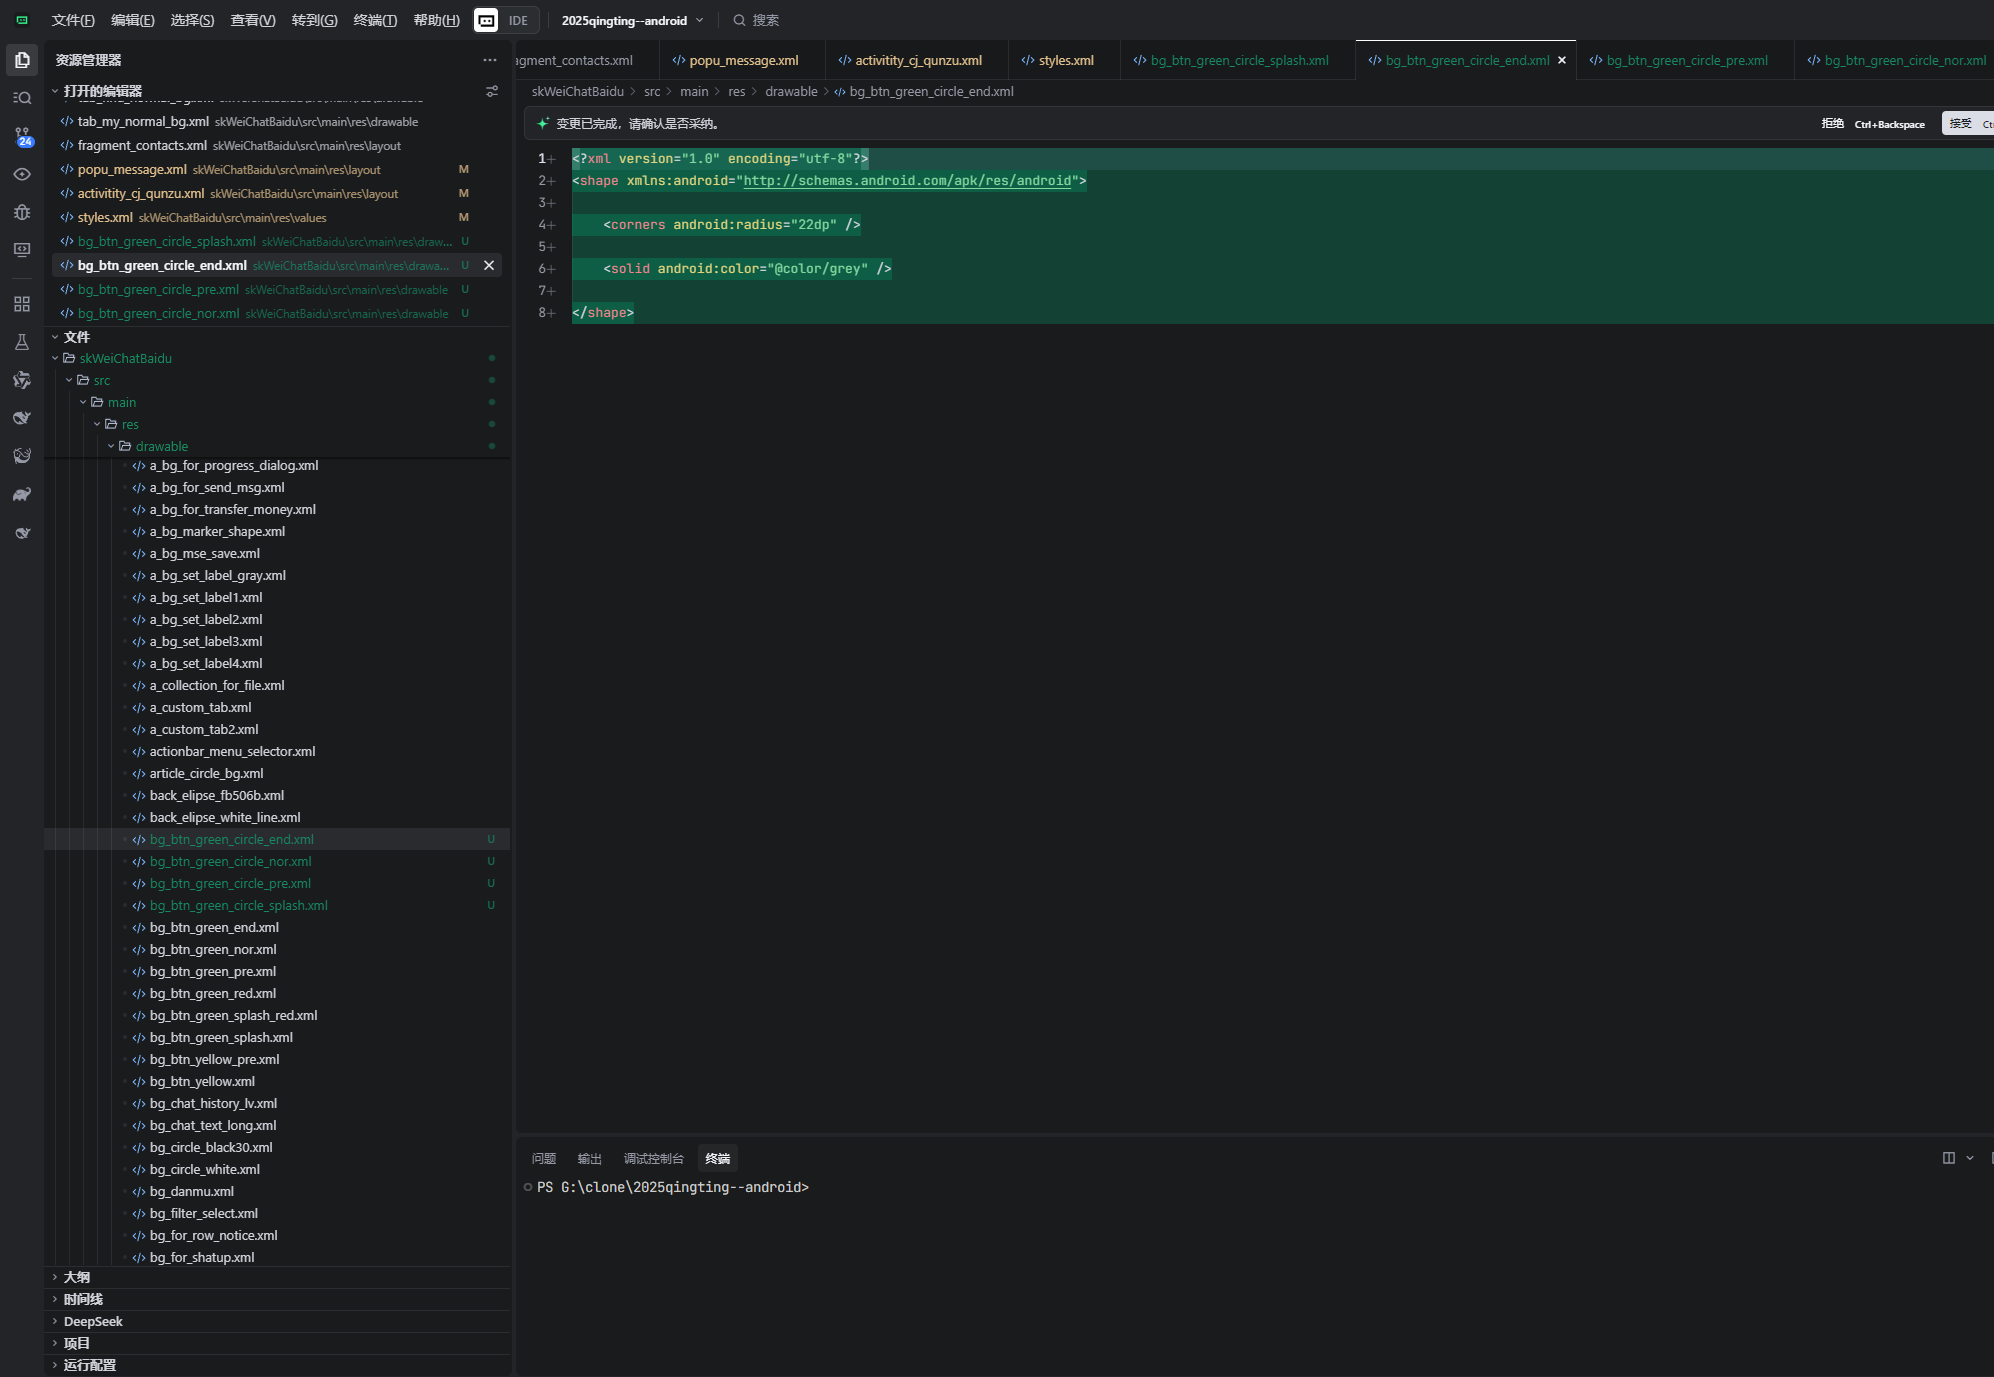Screen dimensions: 1994x1377
Task: Open the Run and Debug bug icon
Action: point(22,212)
